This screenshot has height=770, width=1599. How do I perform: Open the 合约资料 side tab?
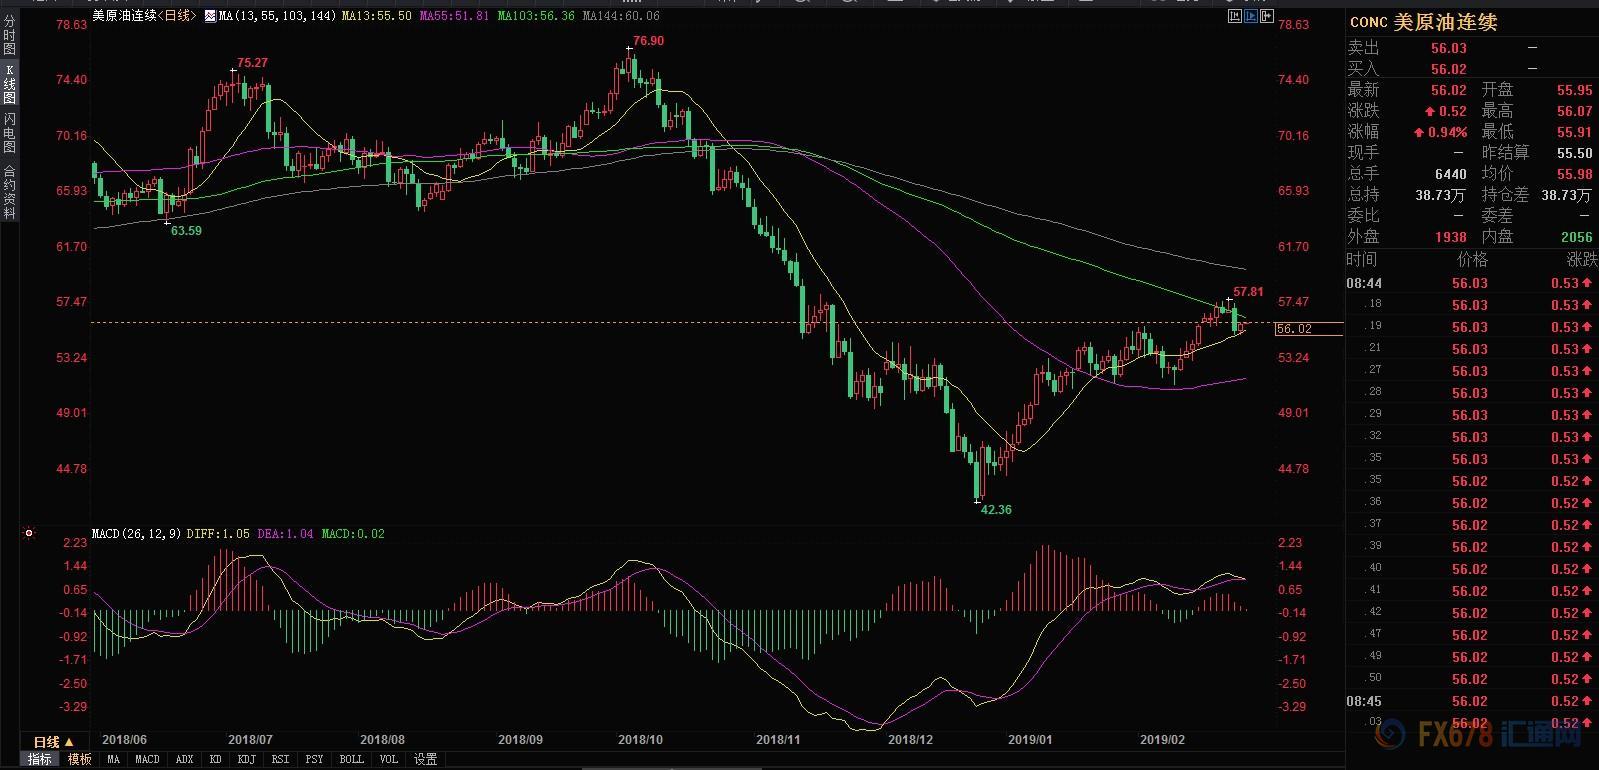click(9, 193)
